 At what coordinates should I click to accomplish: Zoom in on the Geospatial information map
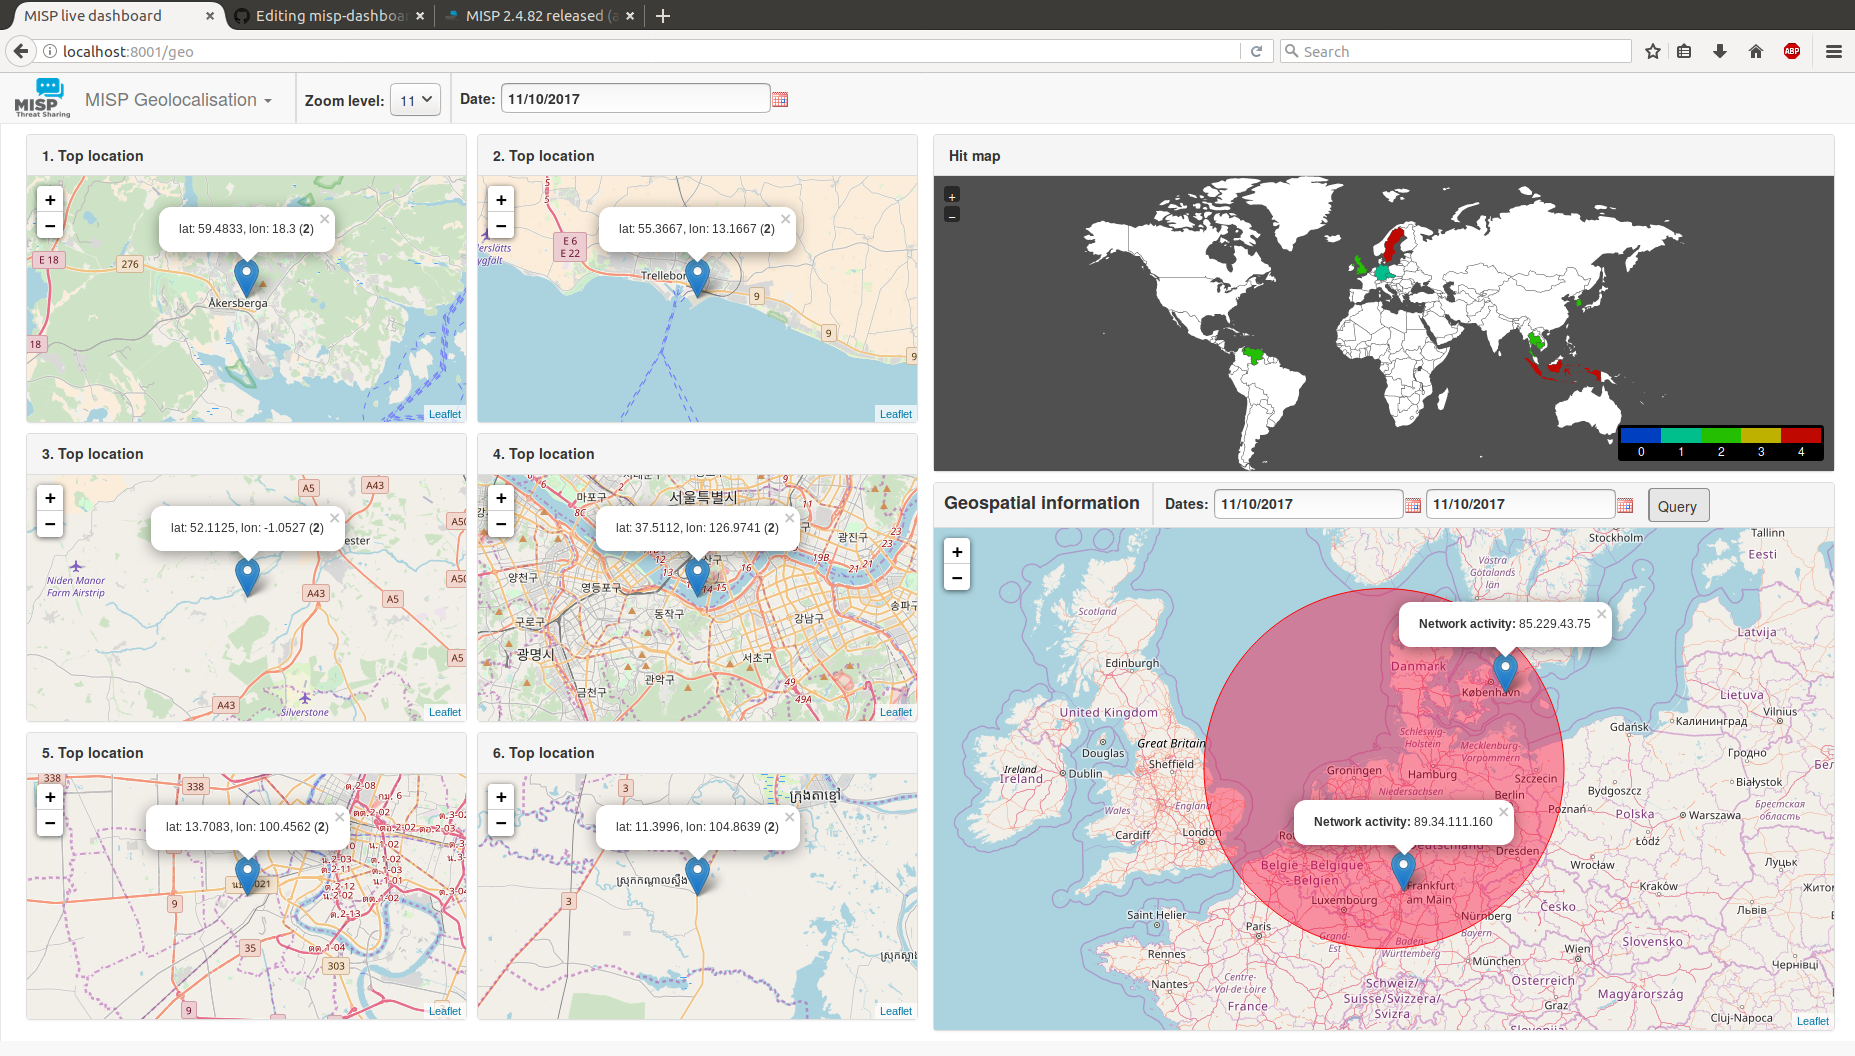957,552
